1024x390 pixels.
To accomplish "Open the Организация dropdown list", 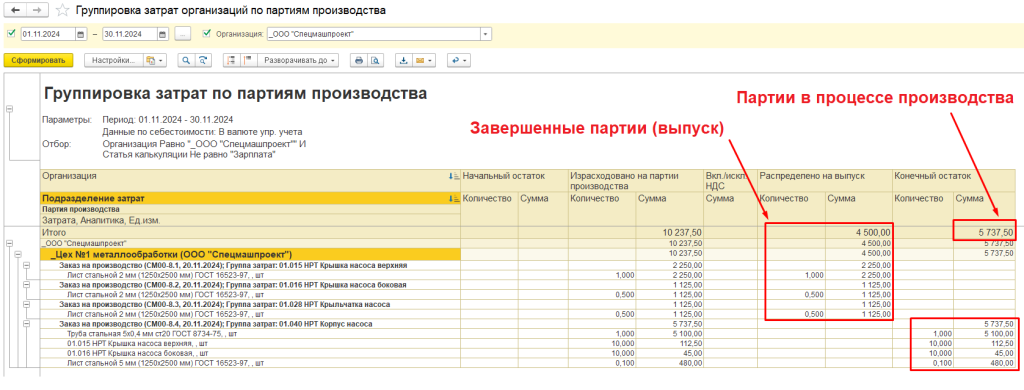I will pyautogui.click(x=486, y=34).
